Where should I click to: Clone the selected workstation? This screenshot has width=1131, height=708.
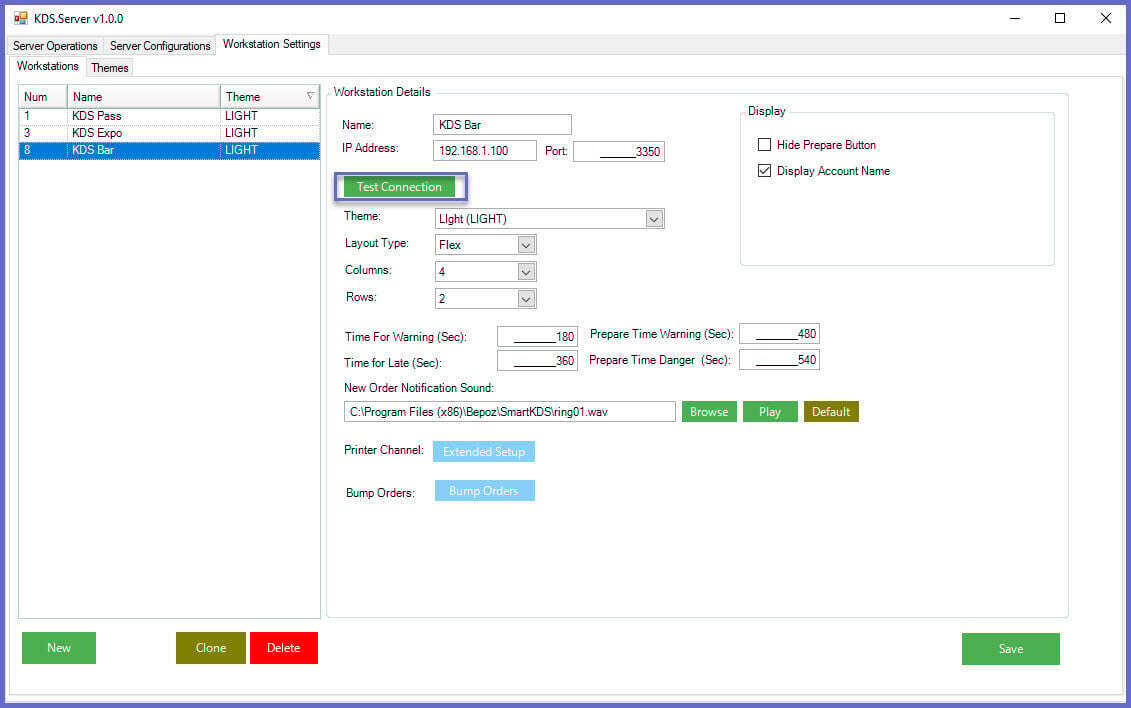(x=211, y=648)
